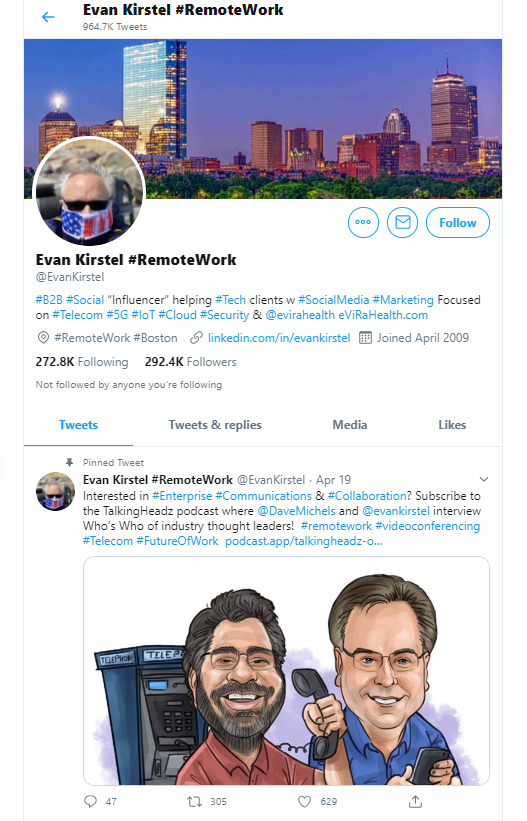Share the pinned tweet
527x821 pixels.
pos(415,801)
